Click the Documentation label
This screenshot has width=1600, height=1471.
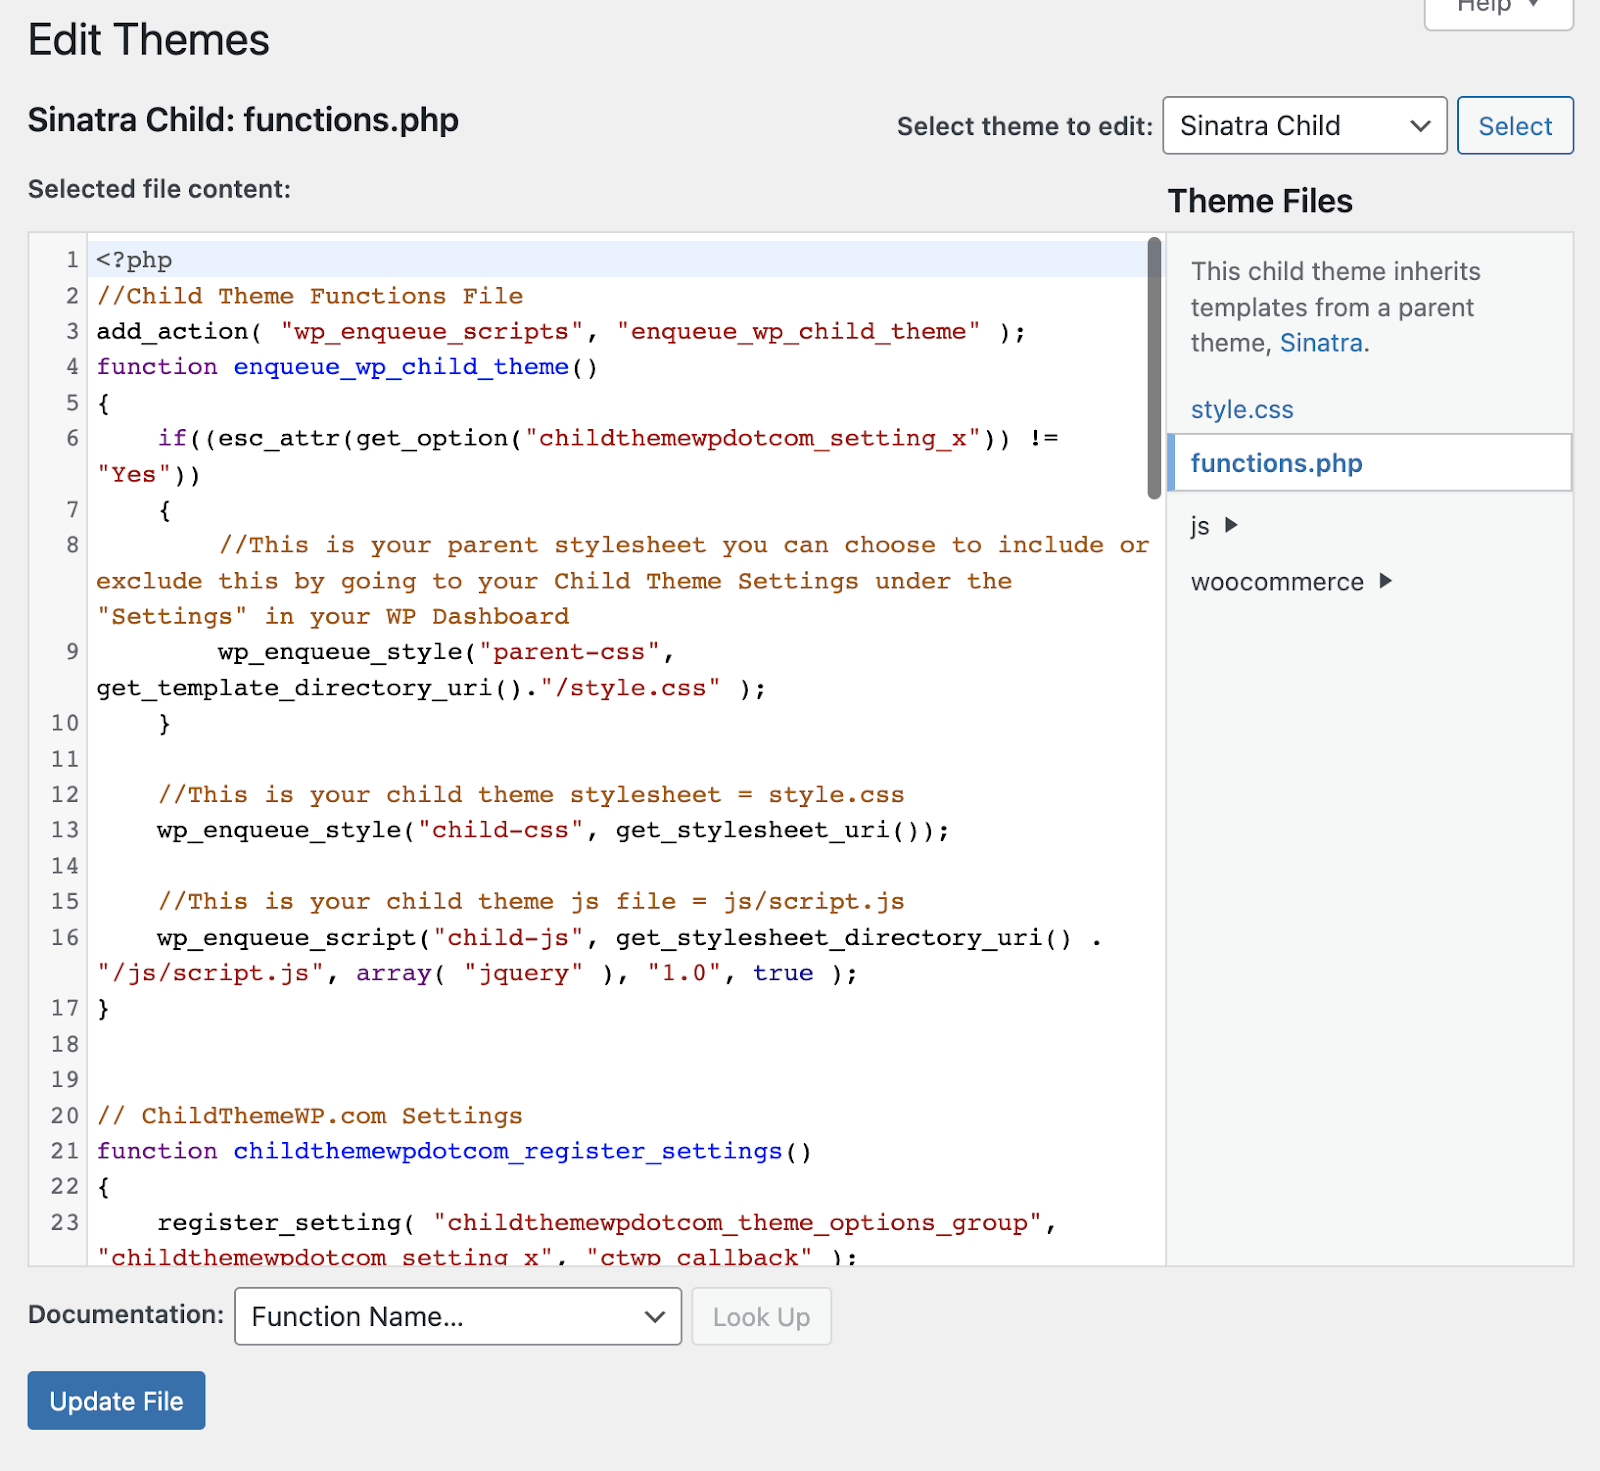click(126, 1314)
